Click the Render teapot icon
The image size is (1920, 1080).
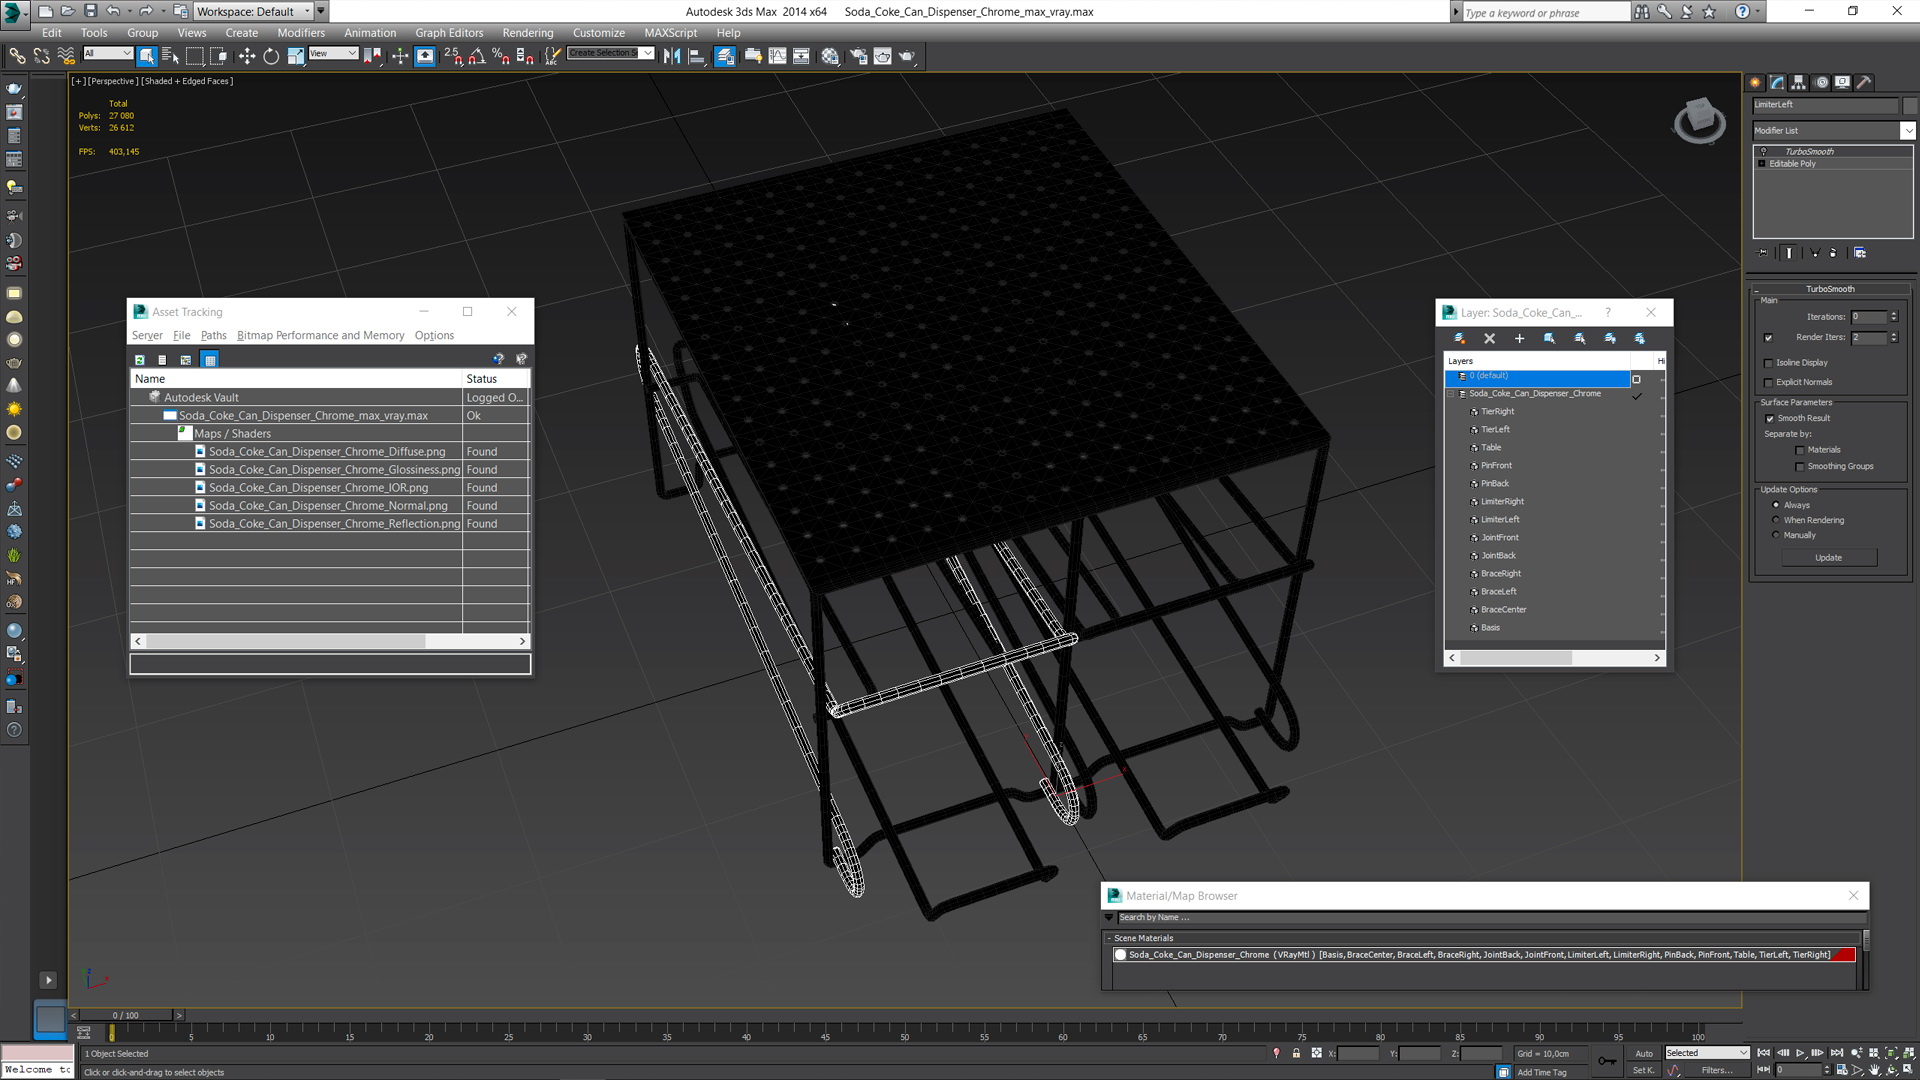(906, 56)
